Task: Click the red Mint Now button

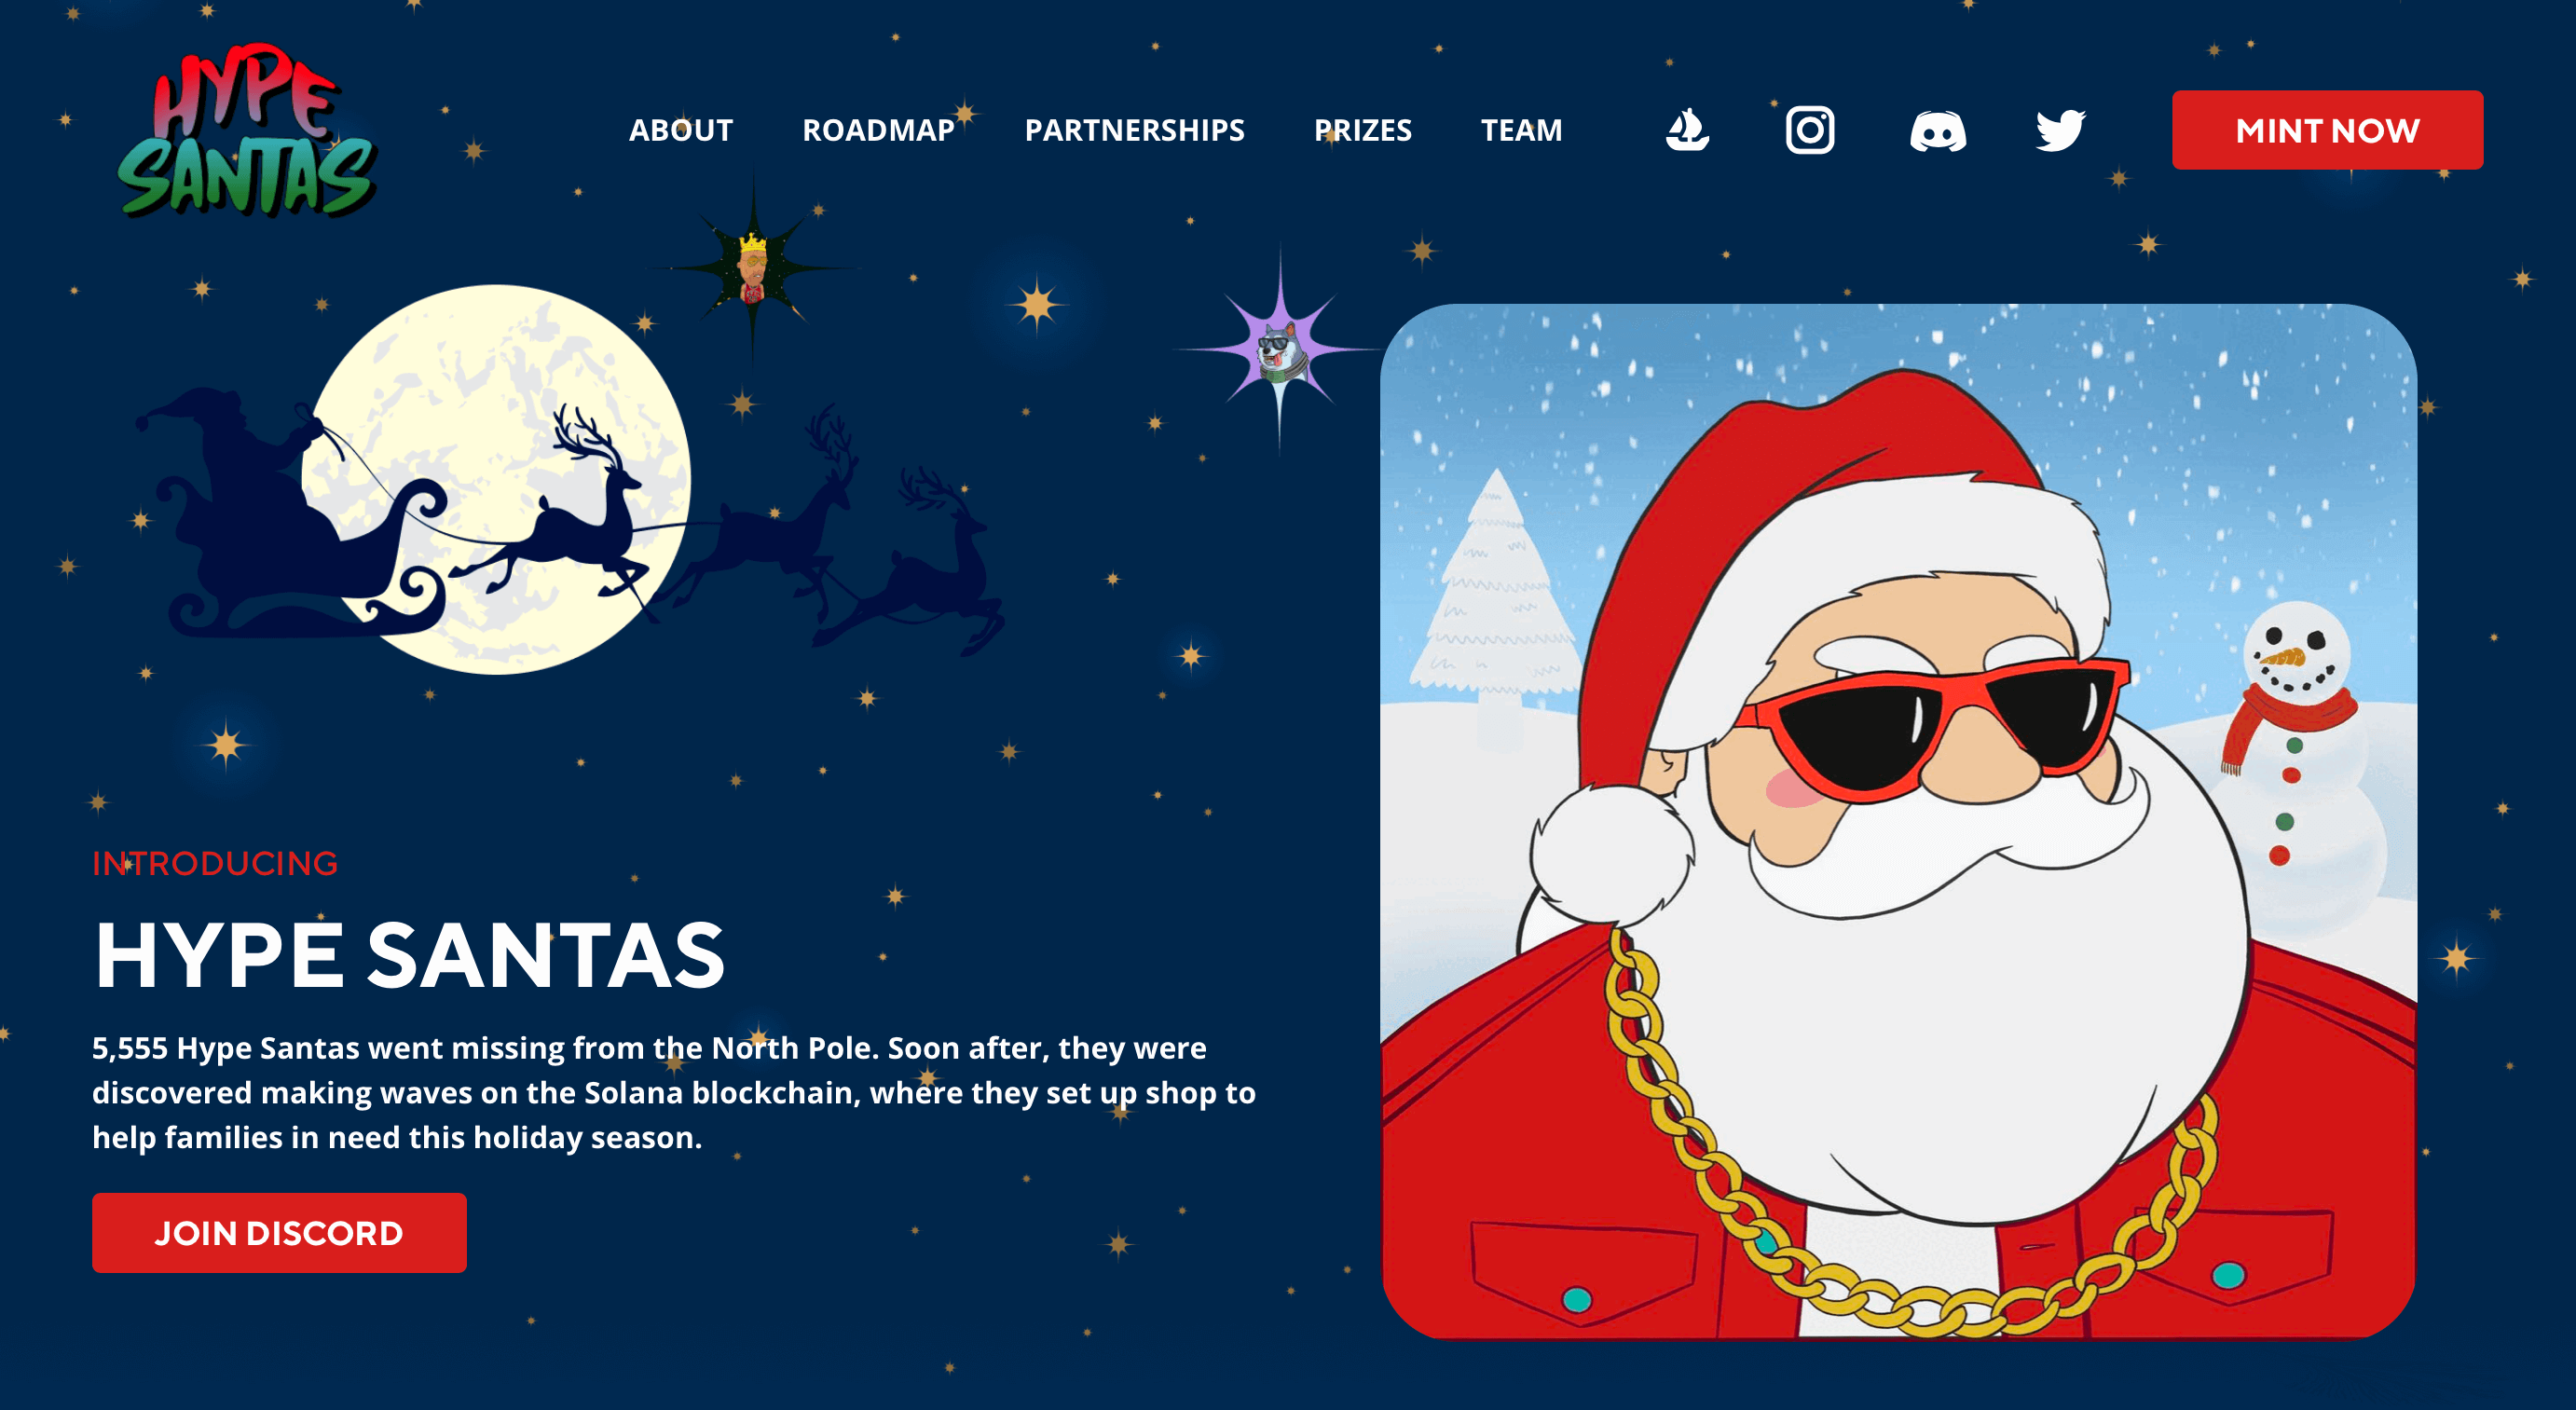Action: pyautogui.click(x=2327, y=130)
